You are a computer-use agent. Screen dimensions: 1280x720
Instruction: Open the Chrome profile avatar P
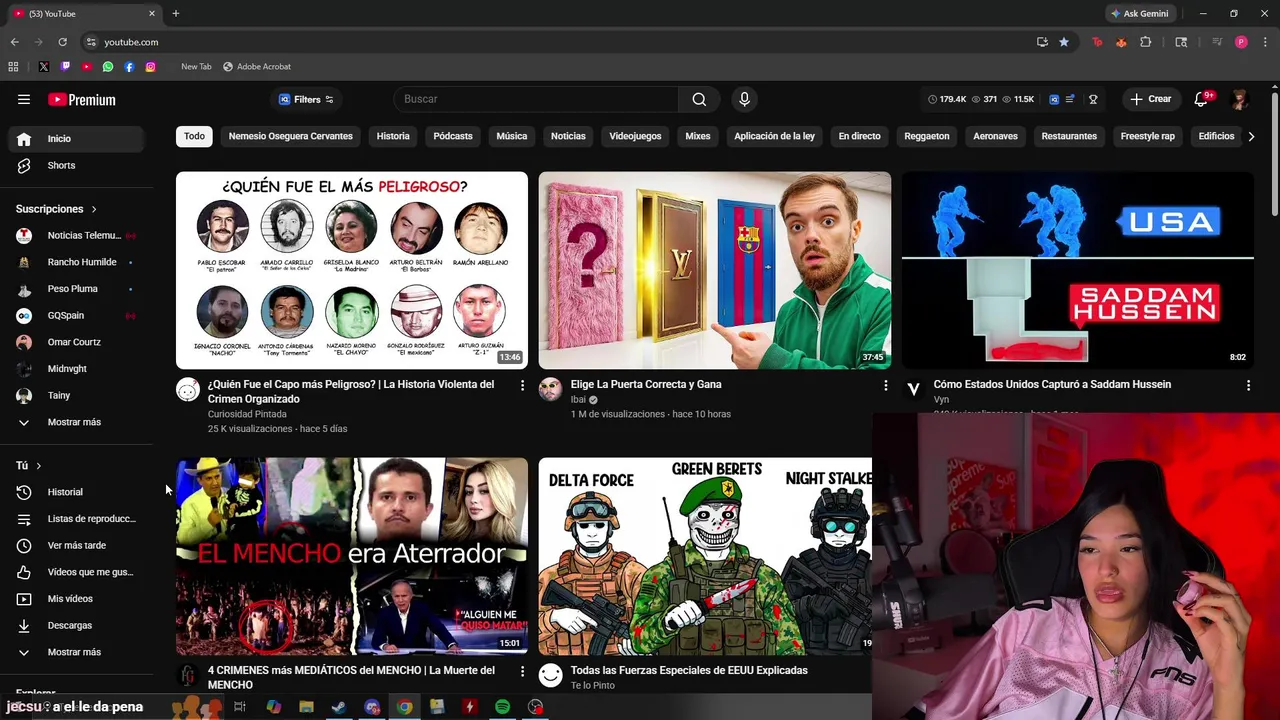[x=1241, y=42]
